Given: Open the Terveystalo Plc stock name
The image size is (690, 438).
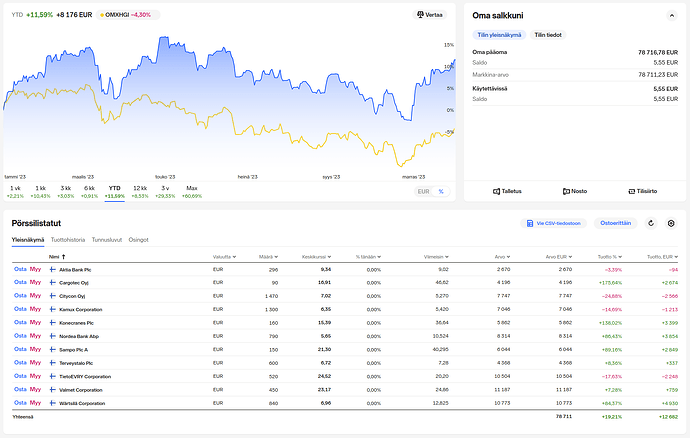Looking at the screenshot, I should click(76, 363).
